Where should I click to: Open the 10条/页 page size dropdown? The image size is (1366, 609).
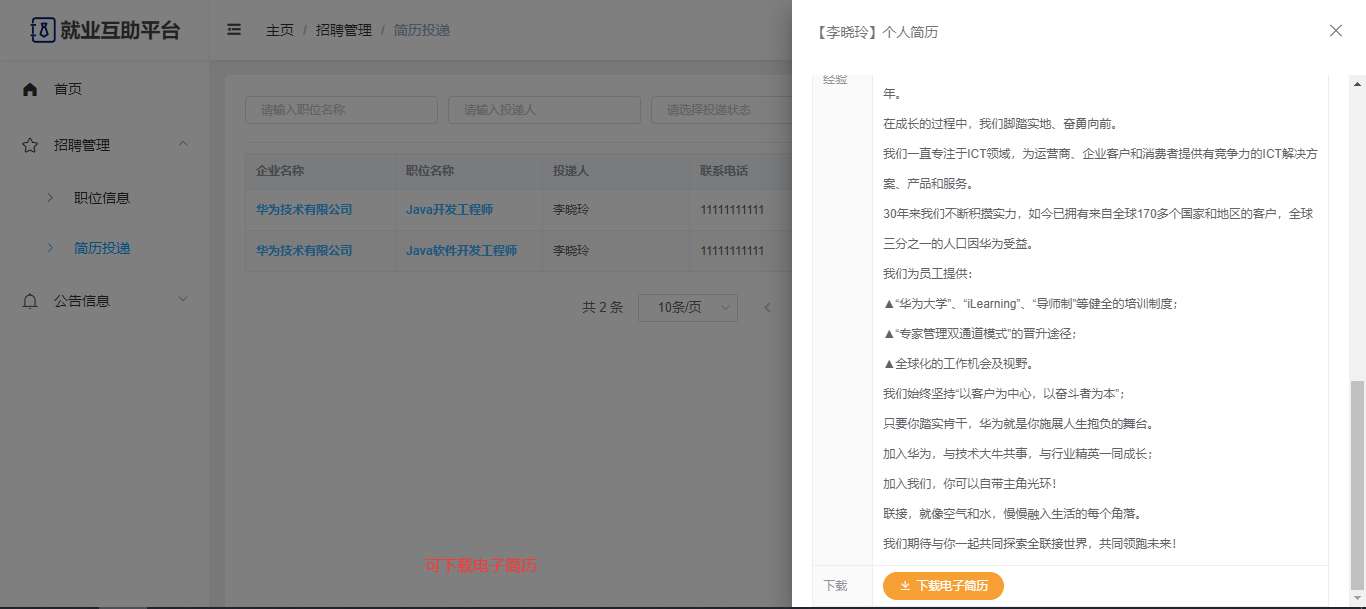[x=687, y=307]
